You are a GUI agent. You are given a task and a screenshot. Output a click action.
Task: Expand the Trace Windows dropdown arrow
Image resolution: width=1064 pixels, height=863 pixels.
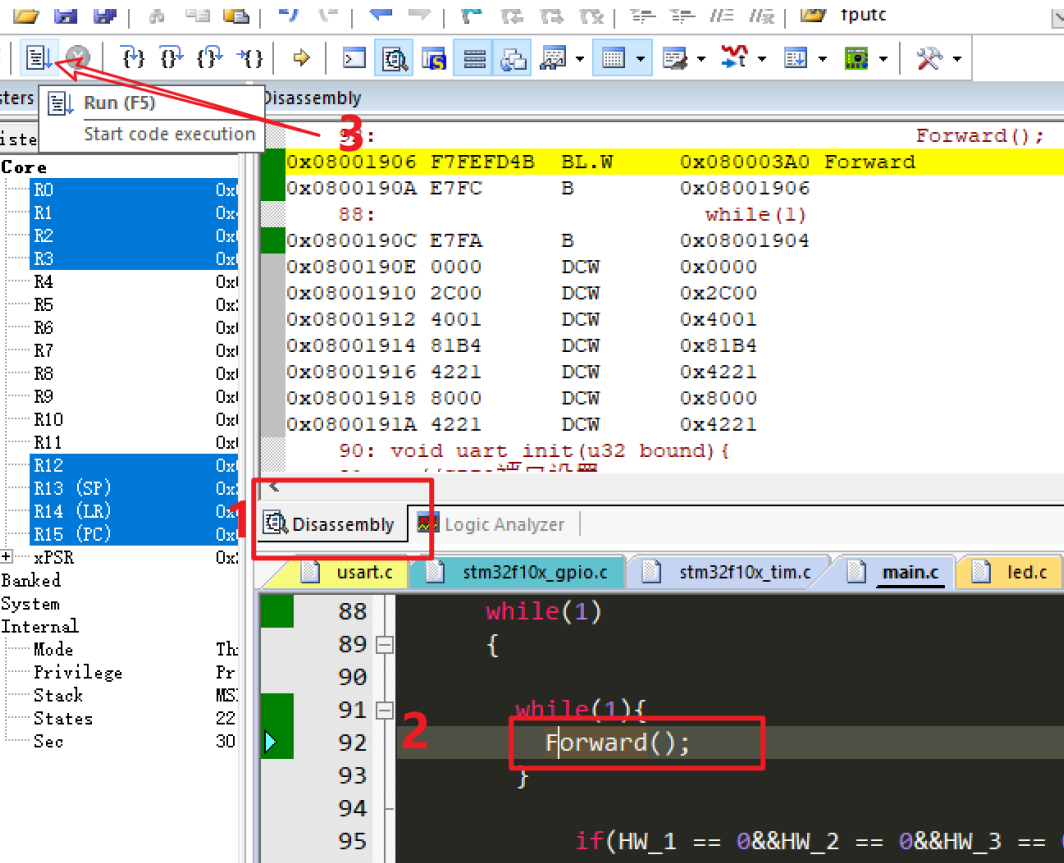pos(823,59)
